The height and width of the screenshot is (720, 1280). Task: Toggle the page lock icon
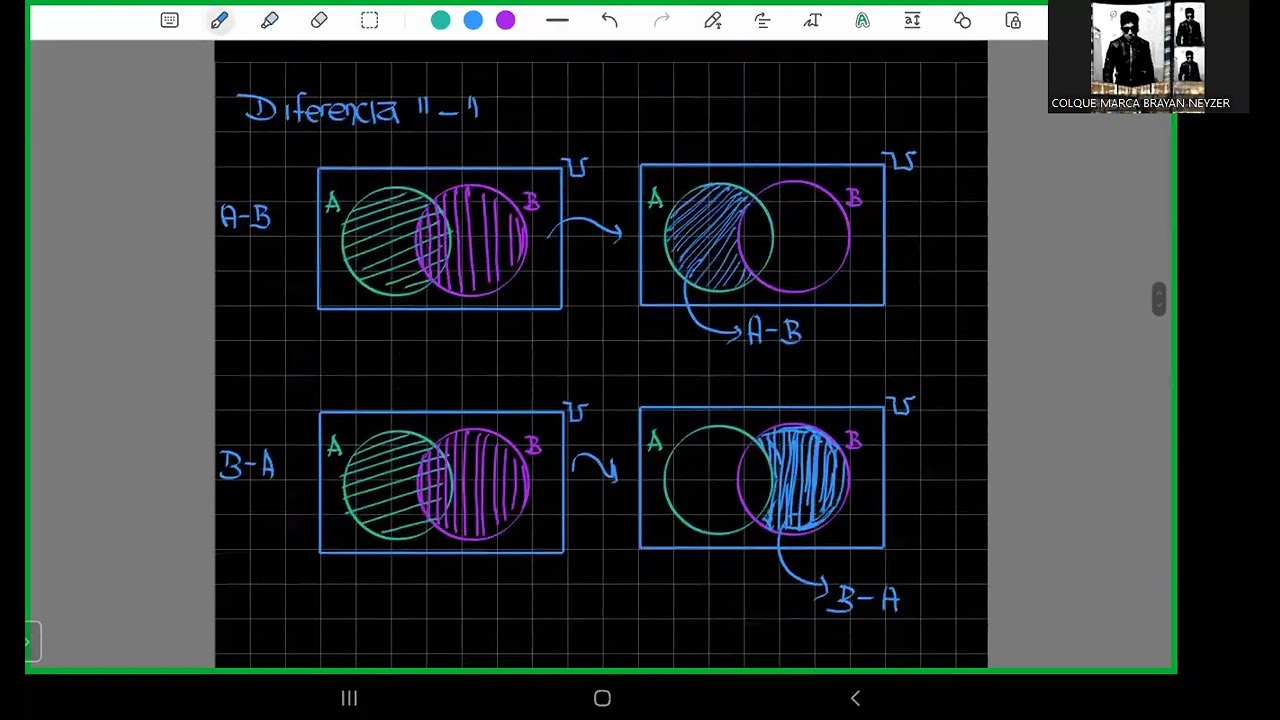(1013, 20)
